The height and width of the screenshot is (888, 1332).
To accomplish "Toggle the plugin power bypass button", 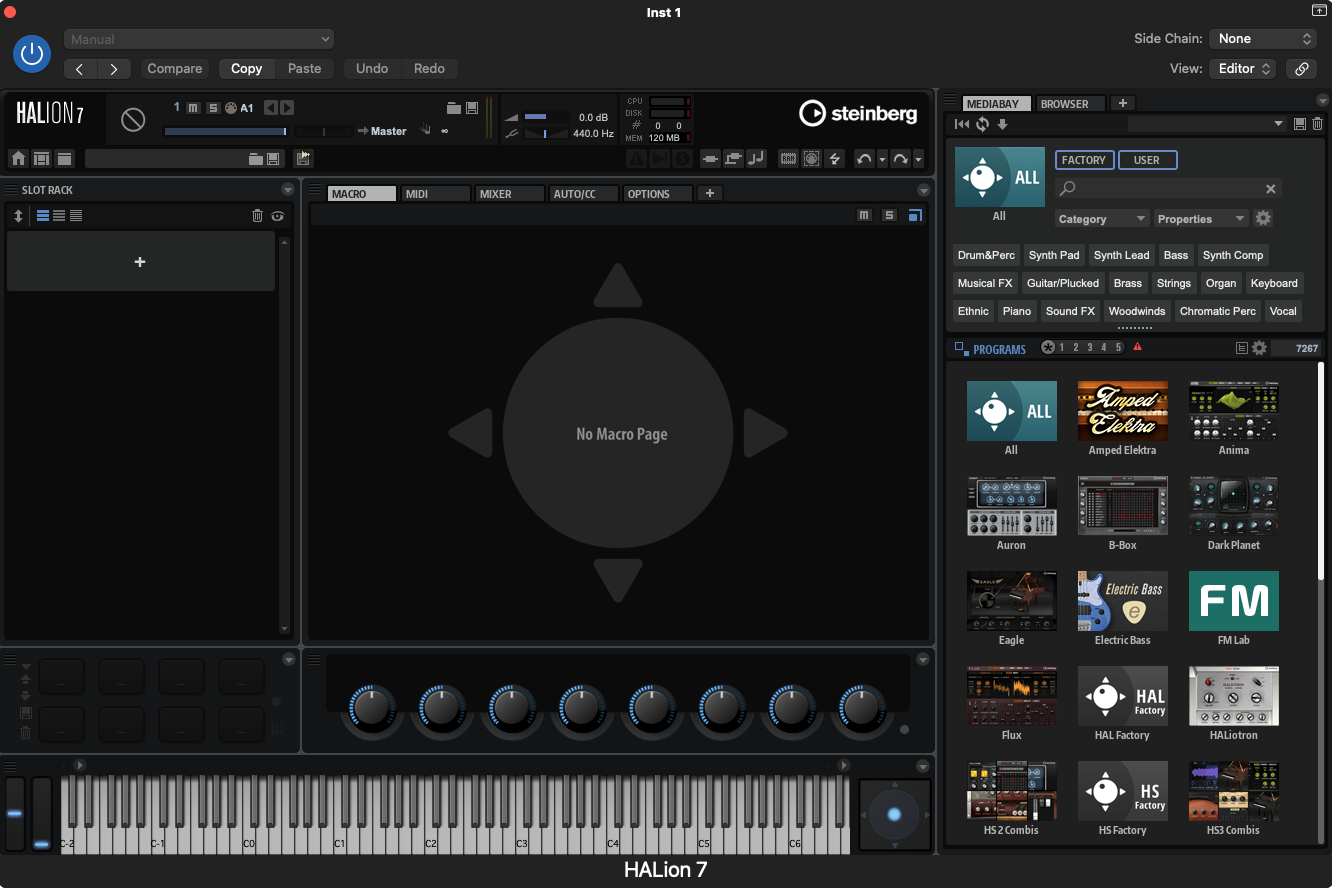I will pos(32,53).
